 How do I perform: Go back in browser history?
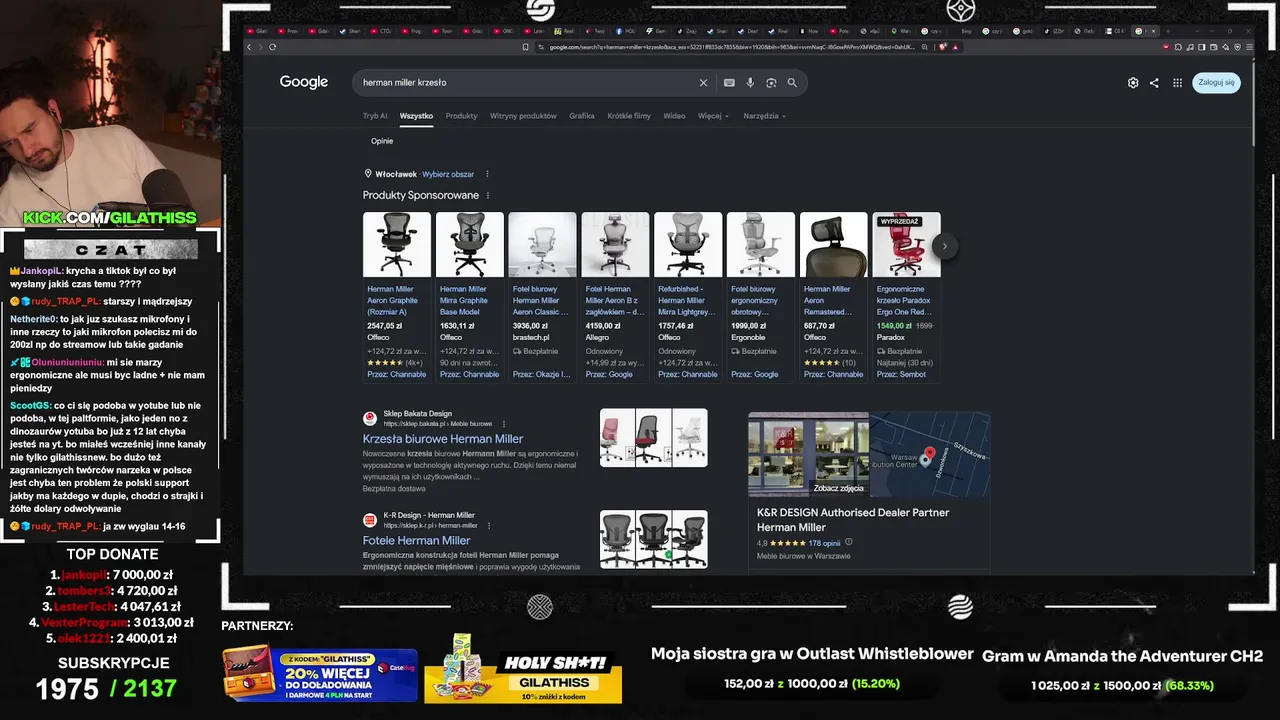tap(250, 47)
